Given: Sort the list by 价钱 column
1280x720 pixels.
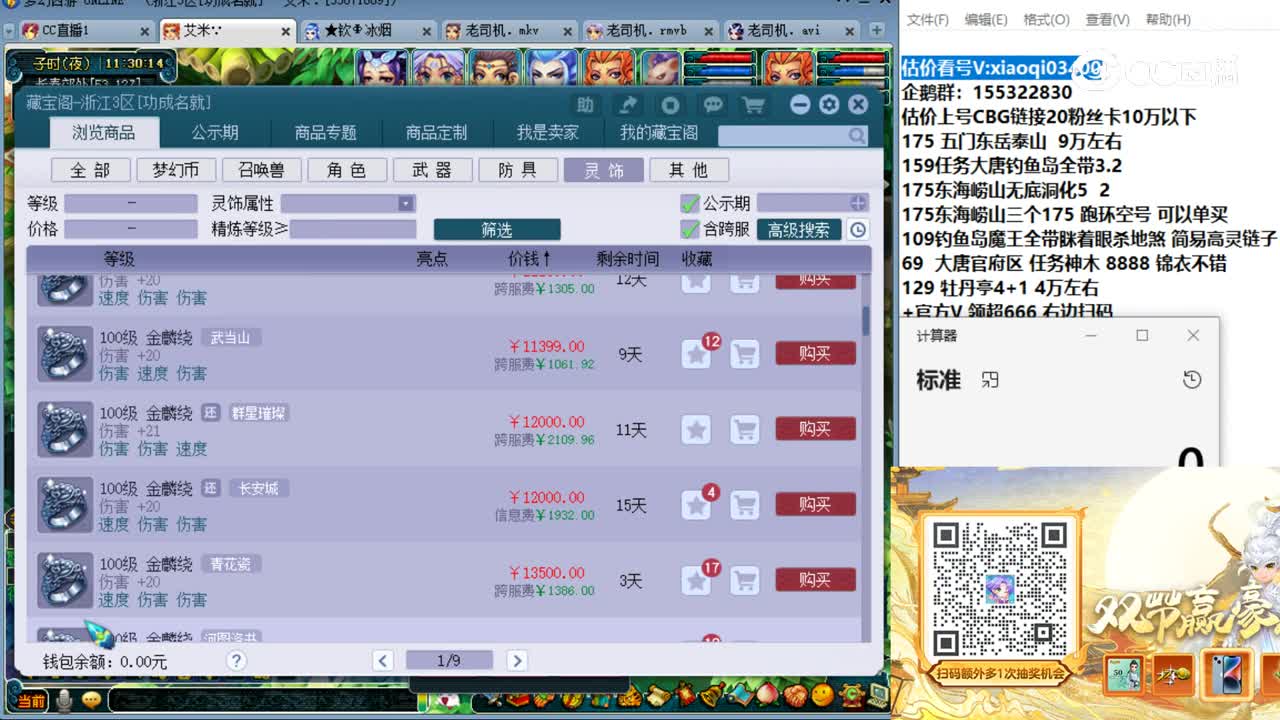Looking at the screenshot, I should 530,259.
